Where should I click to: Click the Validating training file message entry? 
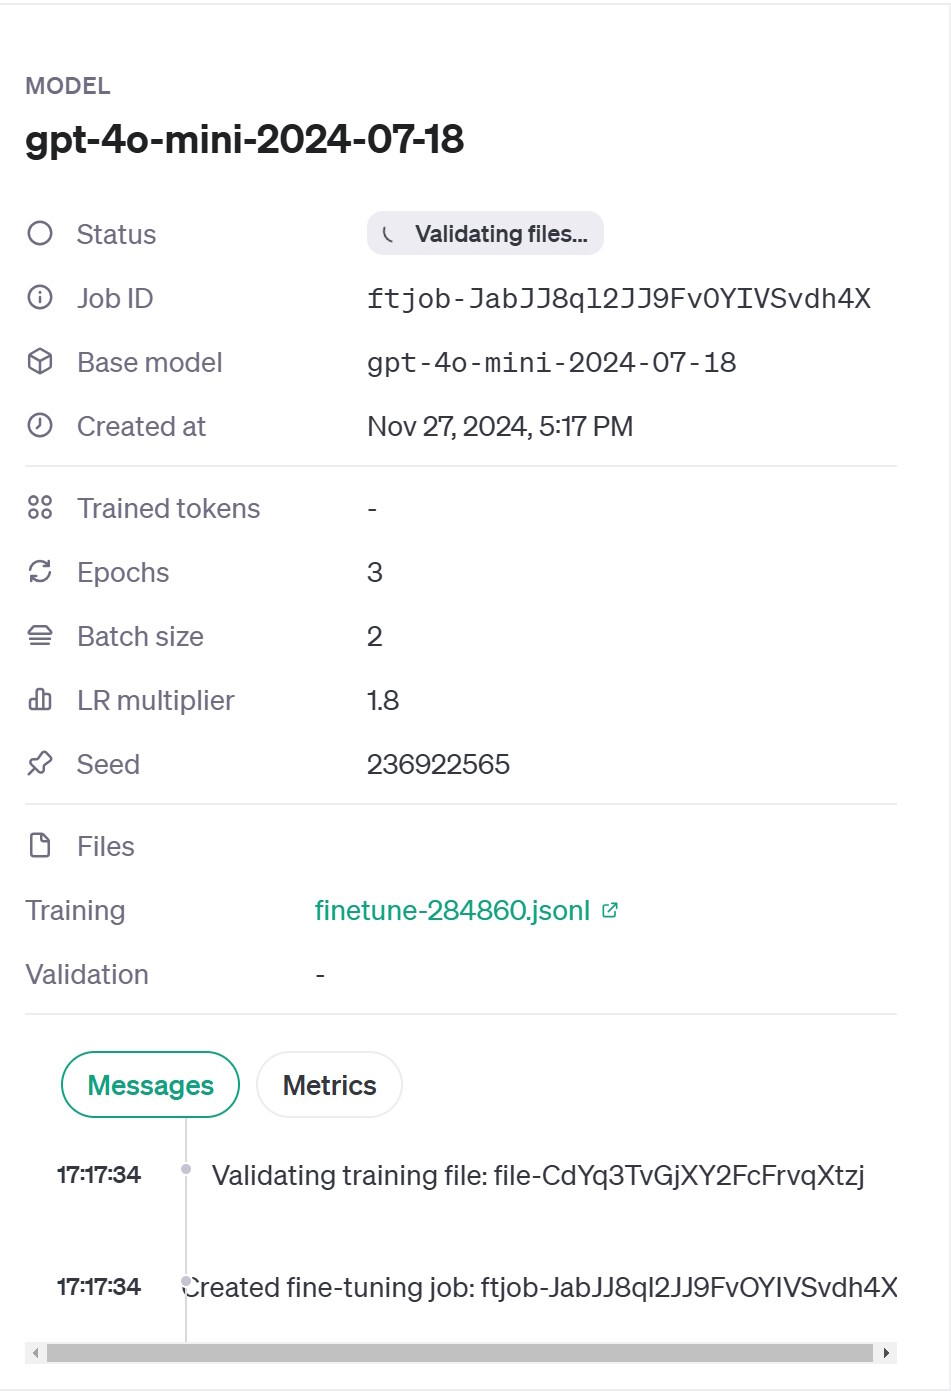click(x=538, y=1175)
